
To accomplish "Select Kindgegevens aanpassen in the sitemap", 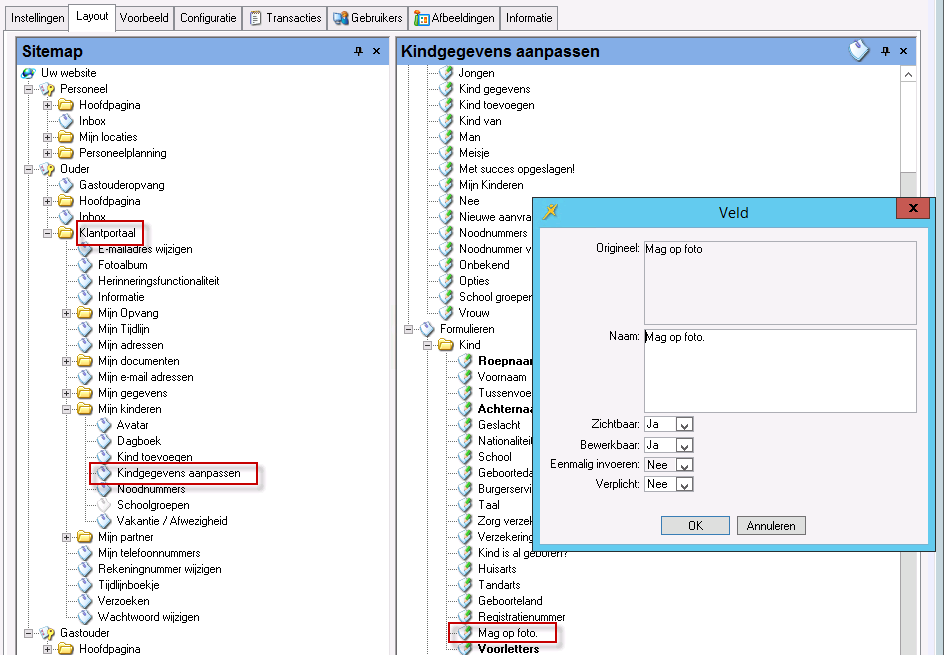I will point(178,473).
